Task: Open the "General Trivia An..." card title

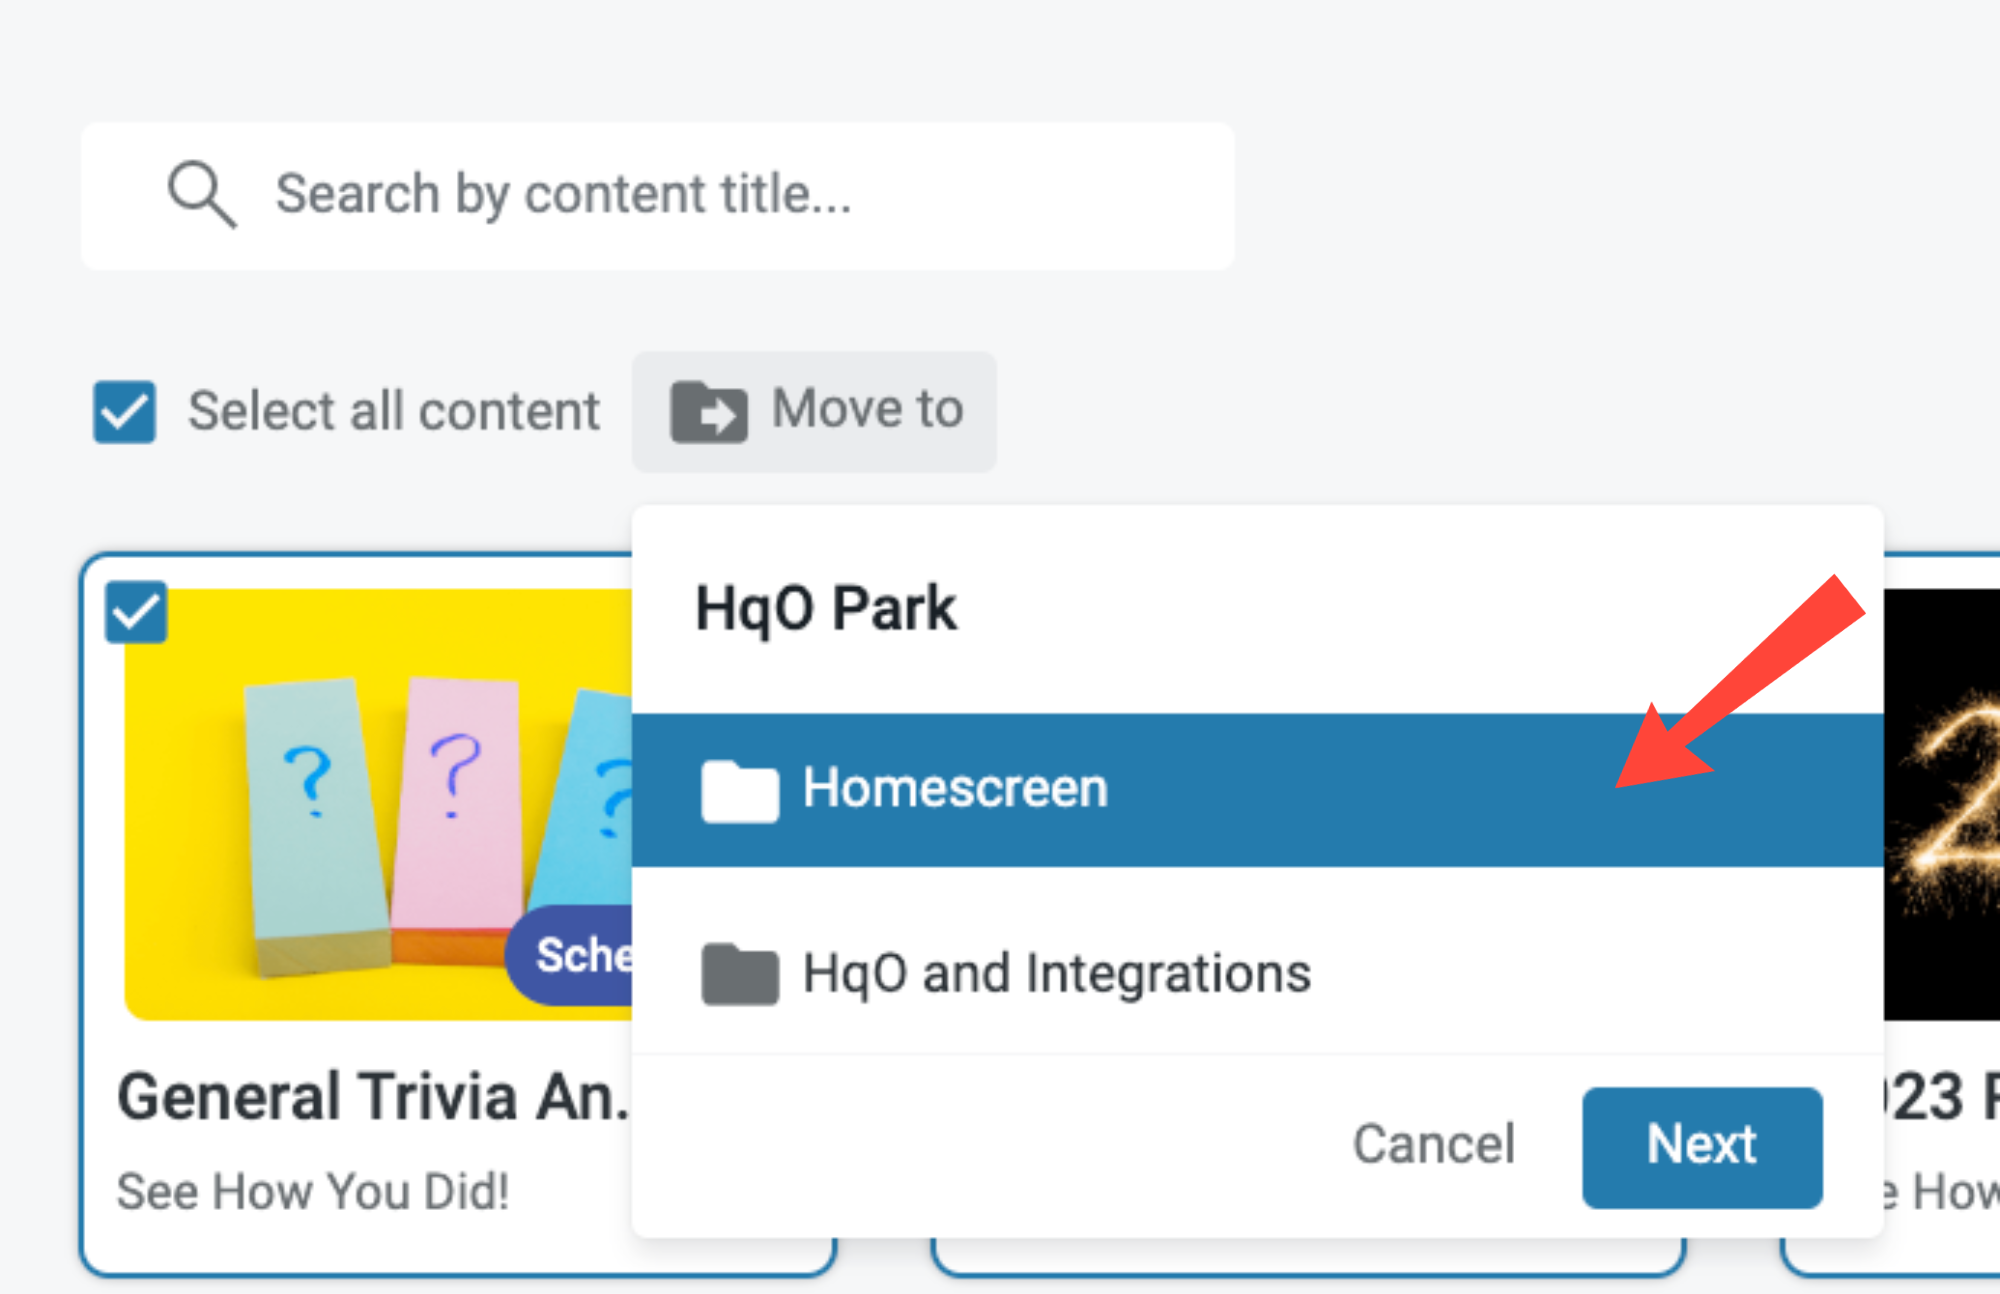Action: [x=372, y=1097]
